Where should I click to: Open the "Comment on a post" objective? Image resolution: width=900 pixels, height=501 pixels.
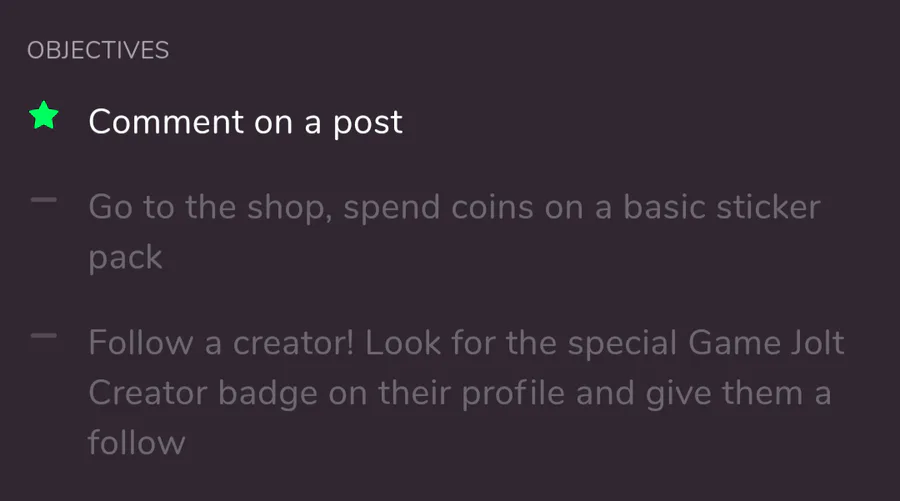tap(245, 122)
